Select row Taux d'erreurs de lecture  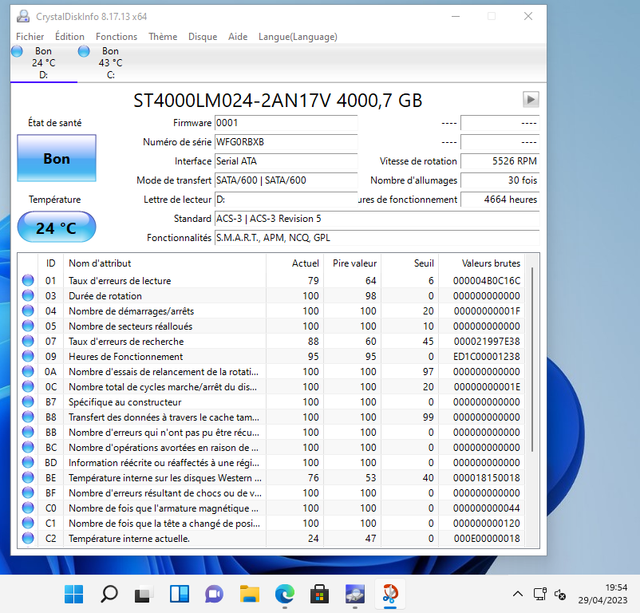click(x=271, y=281)
